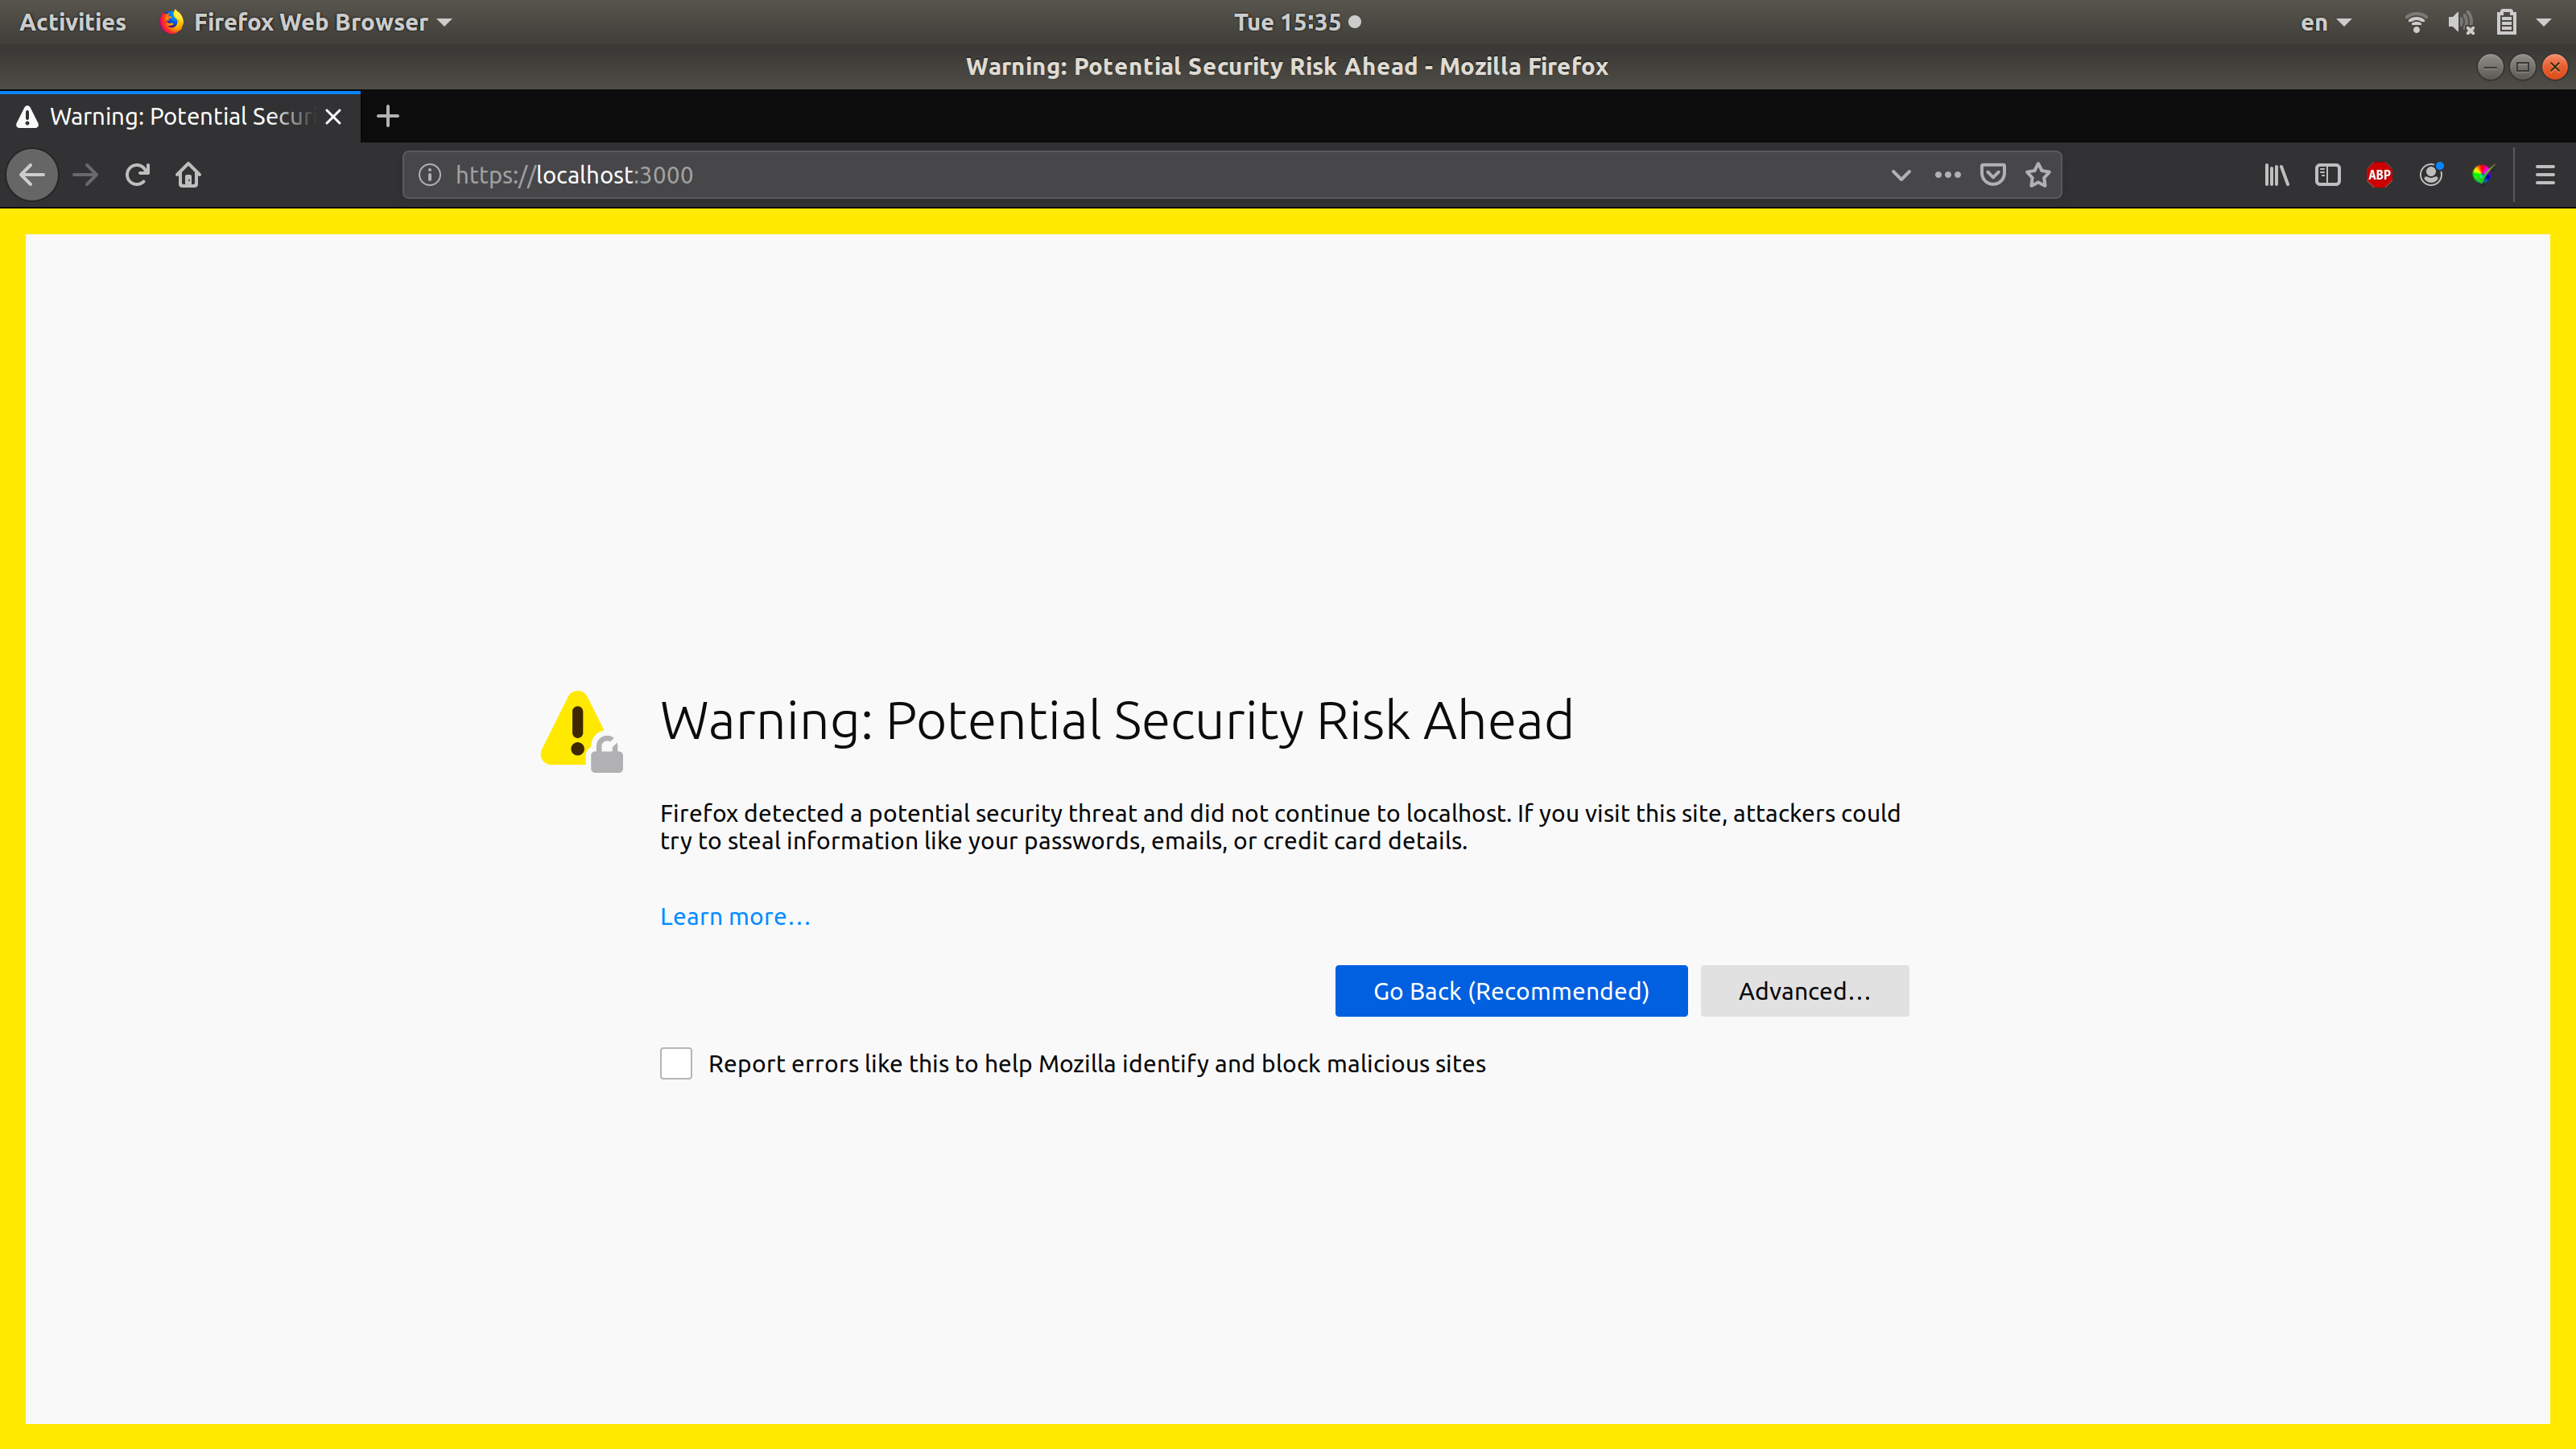This screenshot has width=2576, height=1449.
Task: Open the Firefox hamburger menu
Action: click(2545, 175)
